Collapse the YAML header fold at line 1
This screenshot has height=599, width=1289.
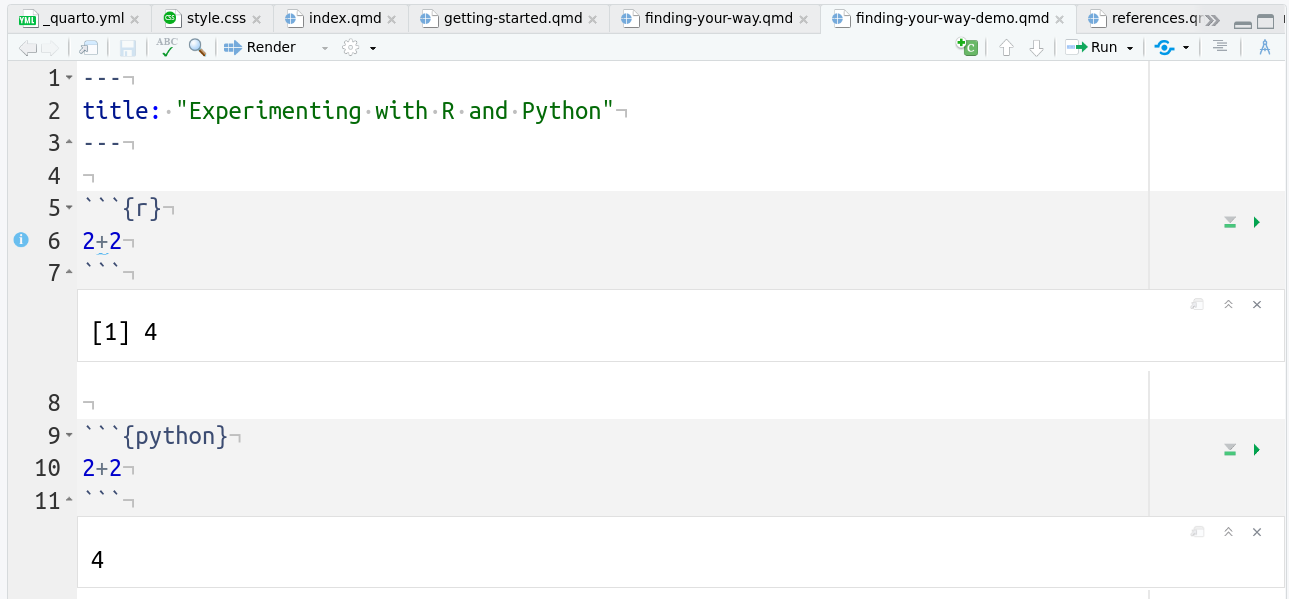[69, 78]
